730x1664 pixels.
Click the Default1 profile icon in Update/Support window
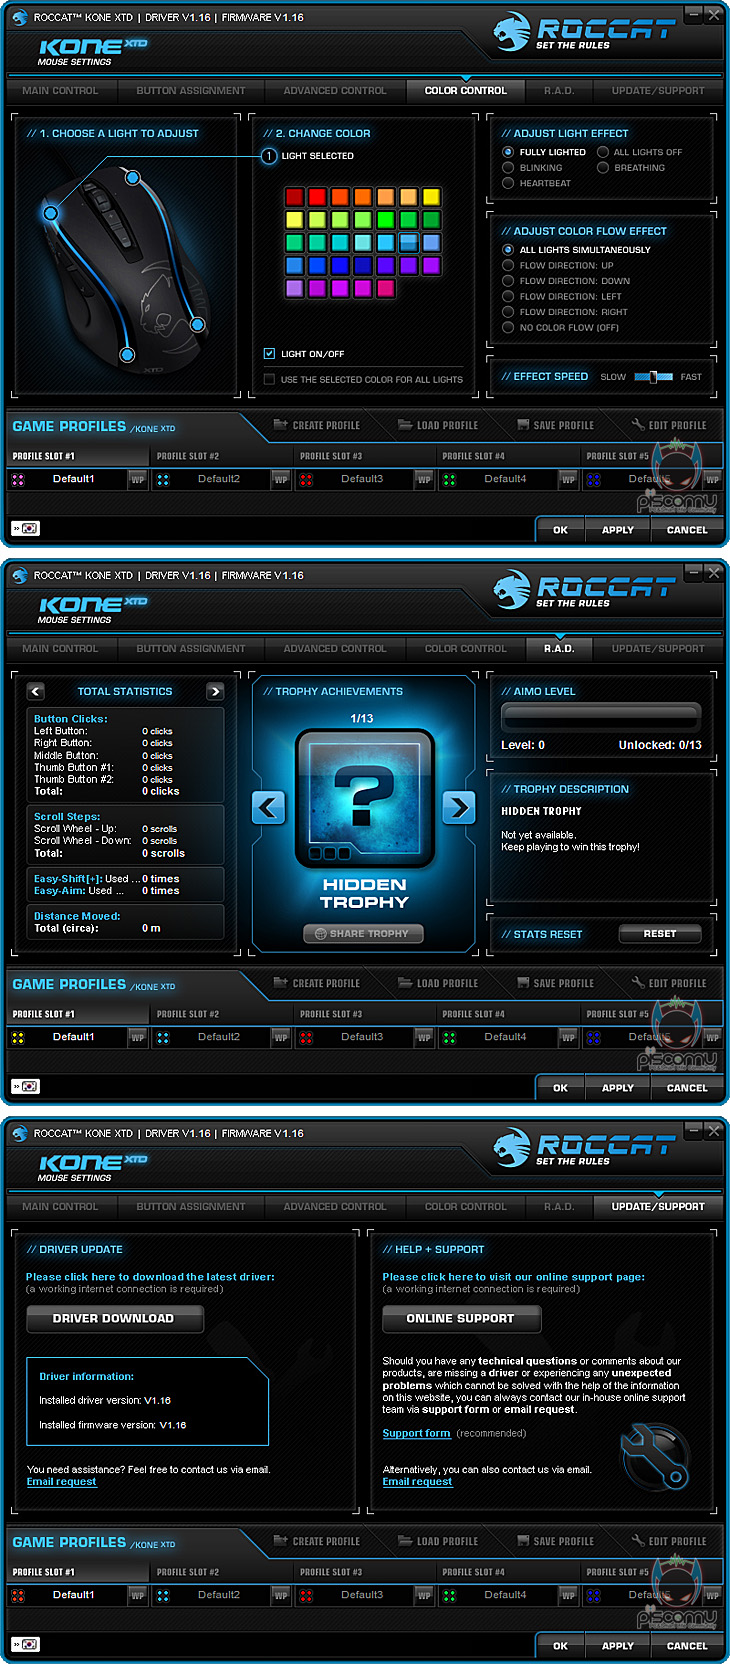pos(18,1595)
